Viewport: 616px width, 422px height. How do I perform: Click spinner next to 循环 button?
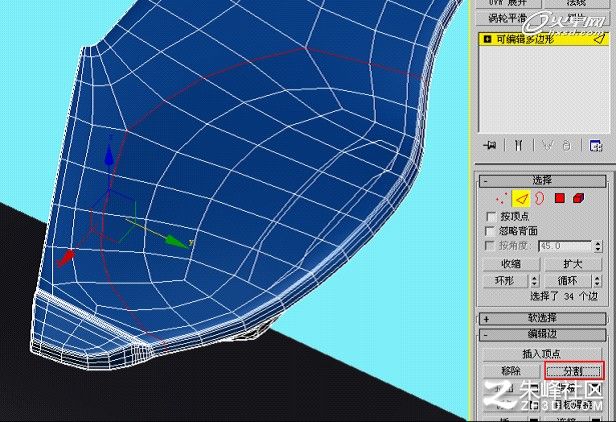597,281
